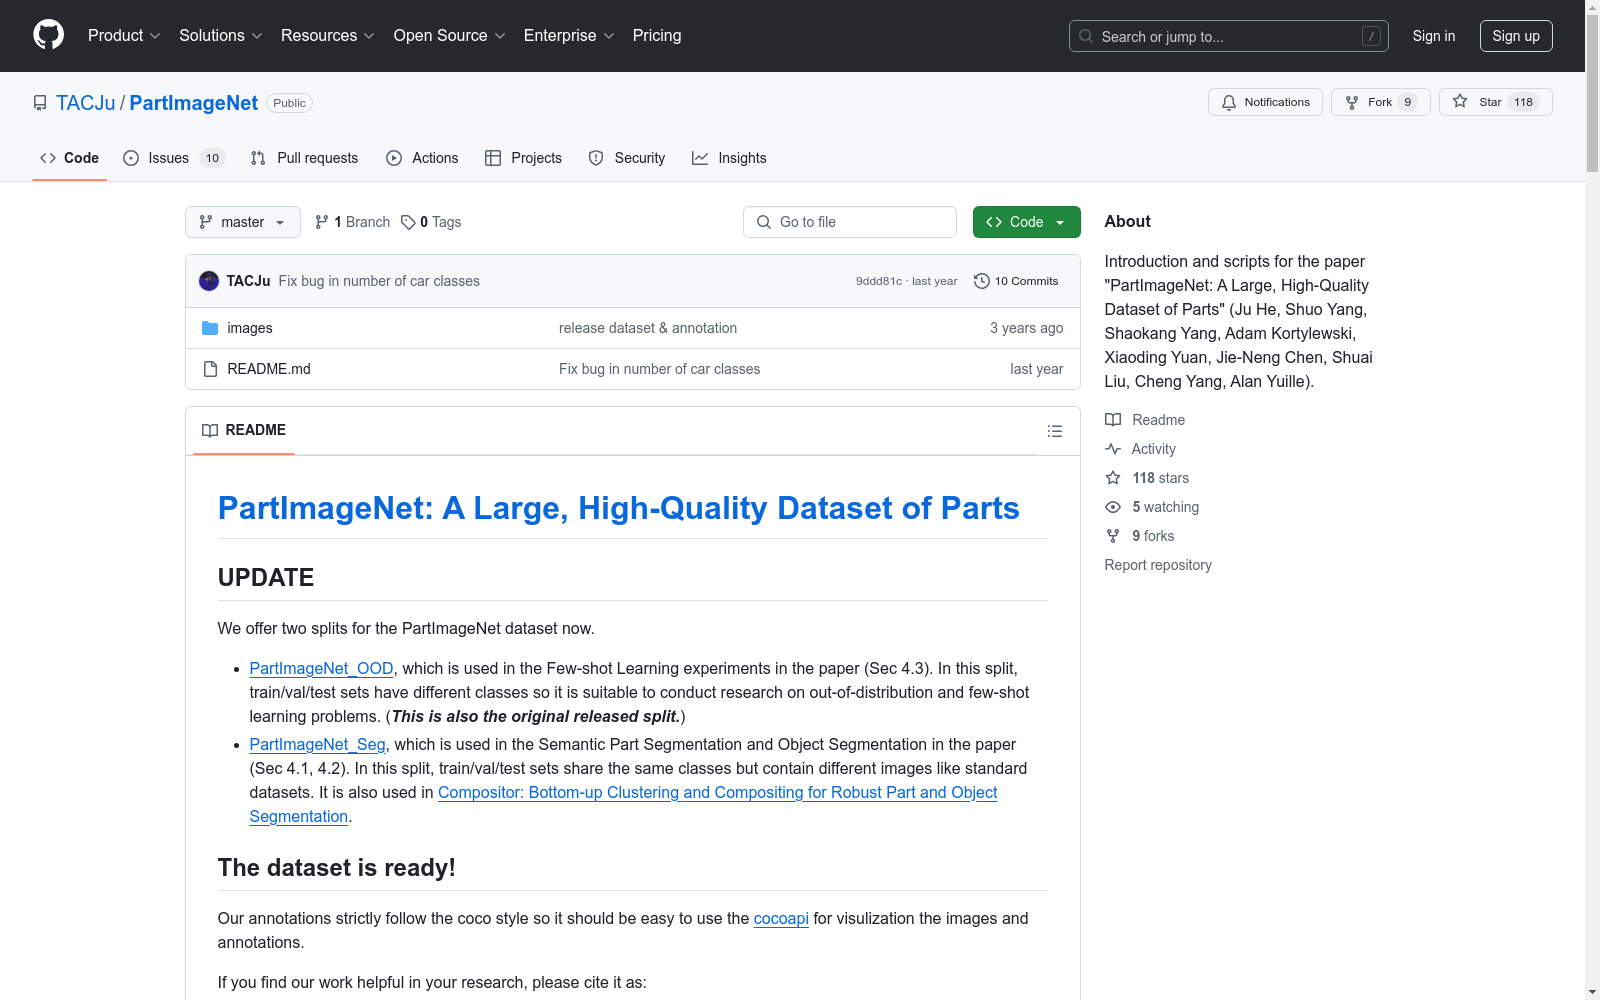Click the clock history icon by Commits
1600x1000 pixels.
(982, 281)
